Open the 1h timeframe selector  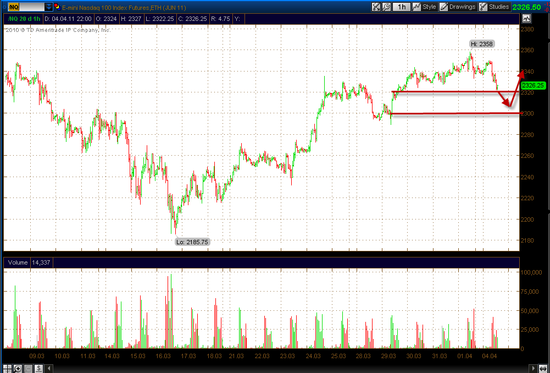point(401,7)
